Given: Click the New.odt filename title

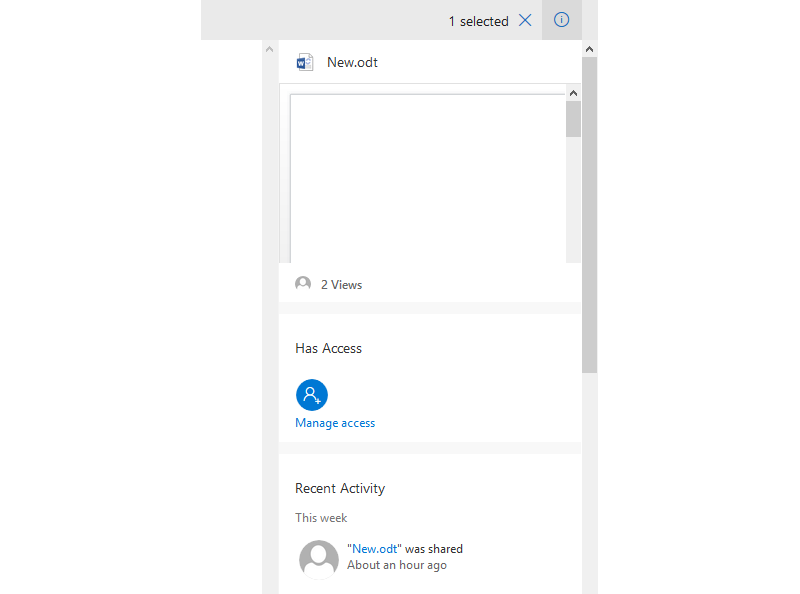Looking at the screenshot, I should point(351,62).
